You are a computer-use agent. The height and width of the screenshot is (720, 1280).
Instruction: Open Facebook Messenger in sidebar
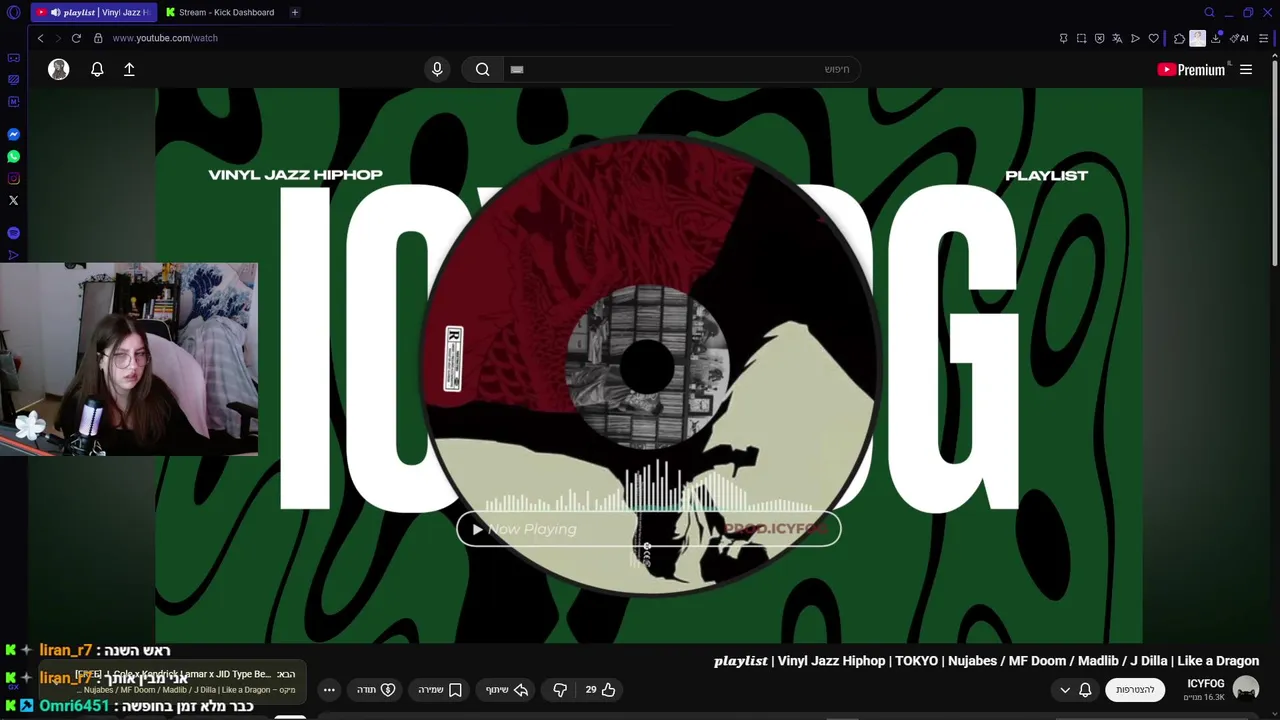13,134
